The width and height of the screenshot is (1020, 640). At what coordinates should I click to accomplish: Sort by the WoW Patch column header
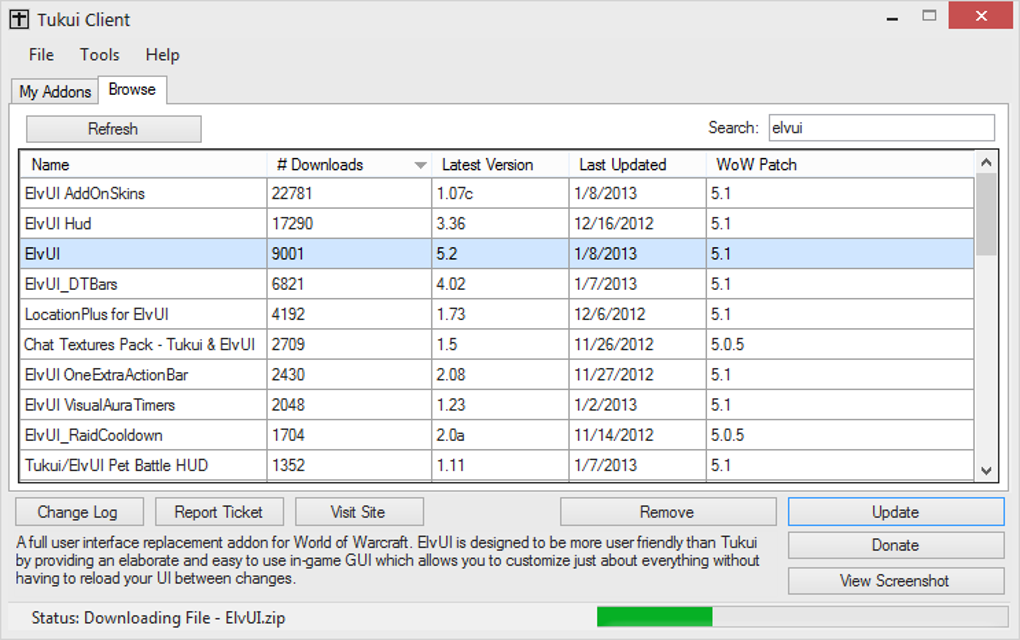pos(840,165)
